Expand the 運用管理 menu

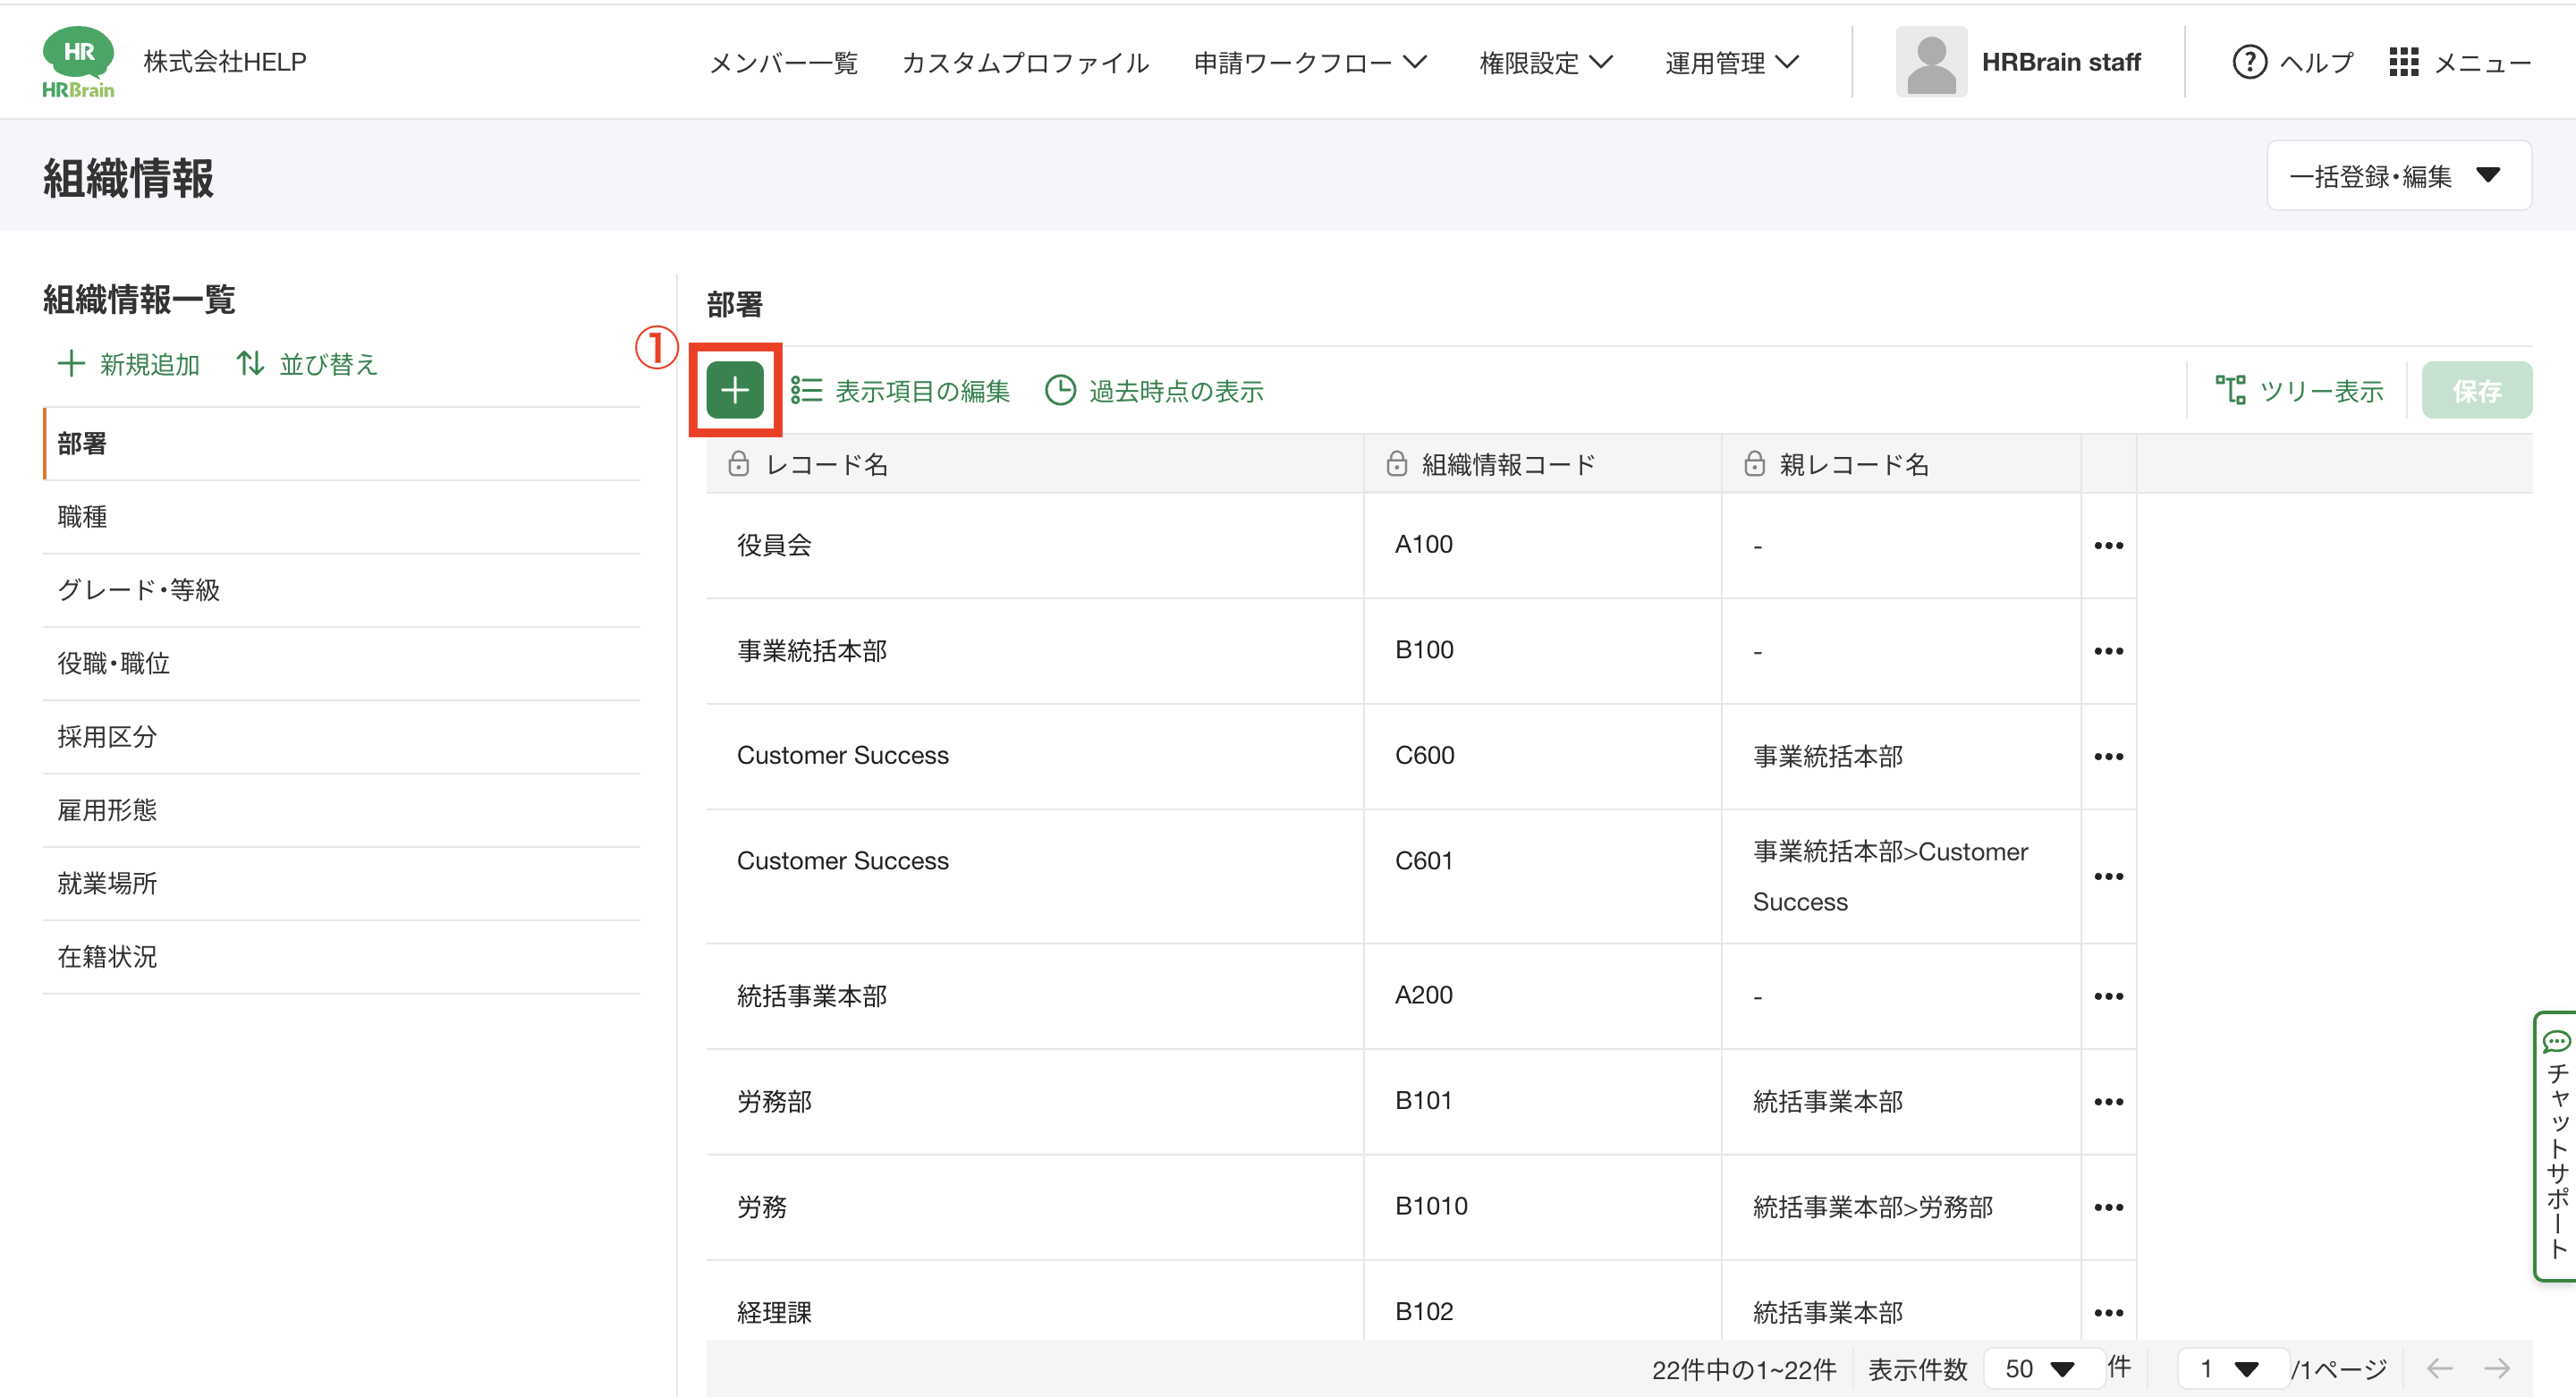(x=1732, y=62)
